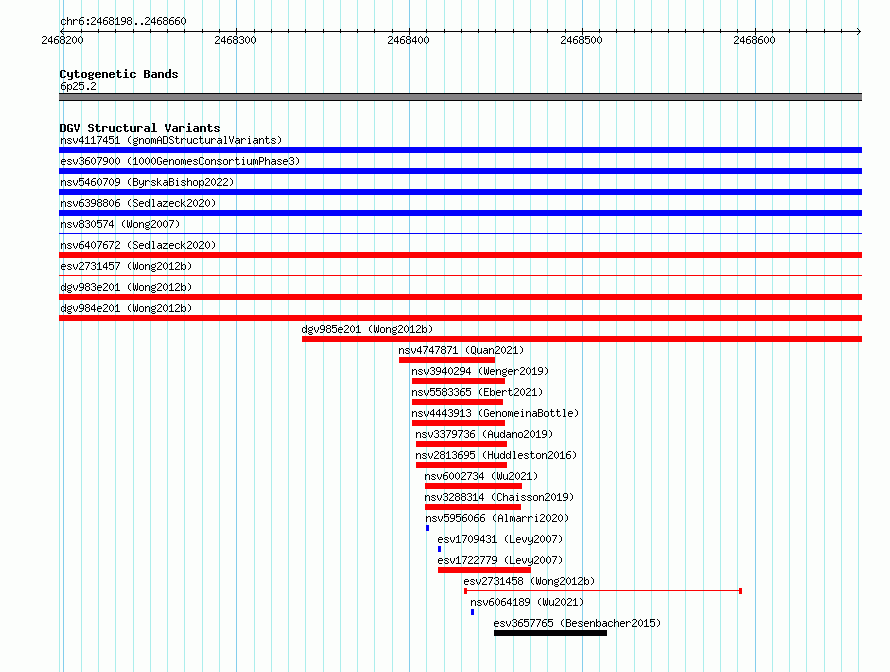
Task: Click the blue bar under esv3607900
Action: (x=460, y=171)
